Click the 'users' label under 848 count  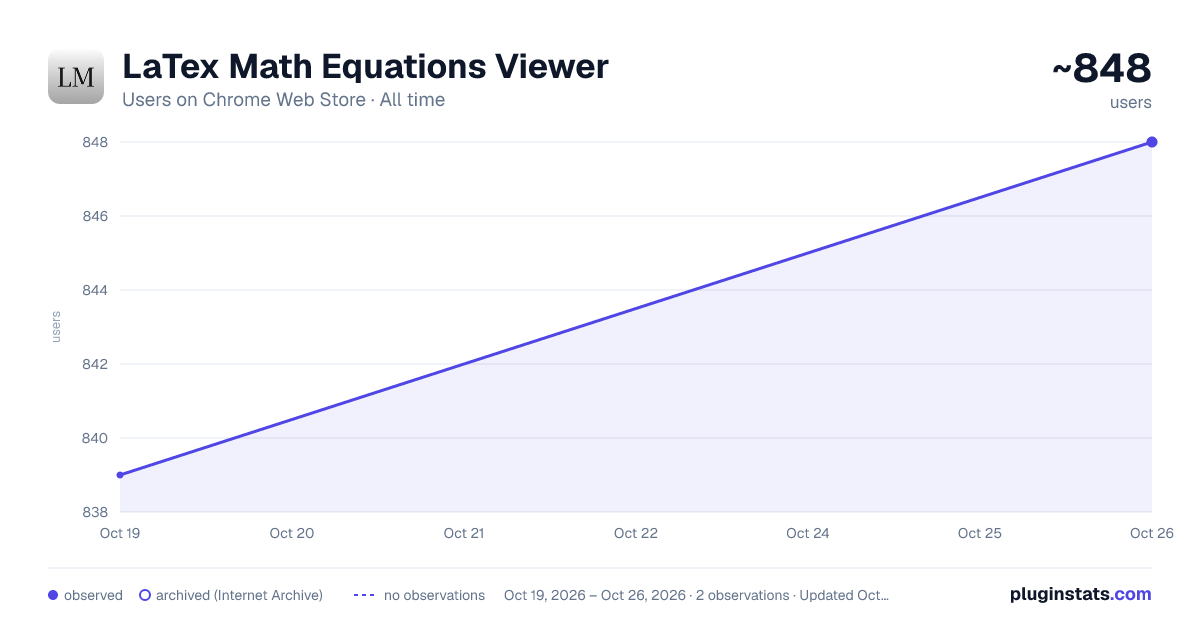pyautogui.click(x=1131, y=102)
